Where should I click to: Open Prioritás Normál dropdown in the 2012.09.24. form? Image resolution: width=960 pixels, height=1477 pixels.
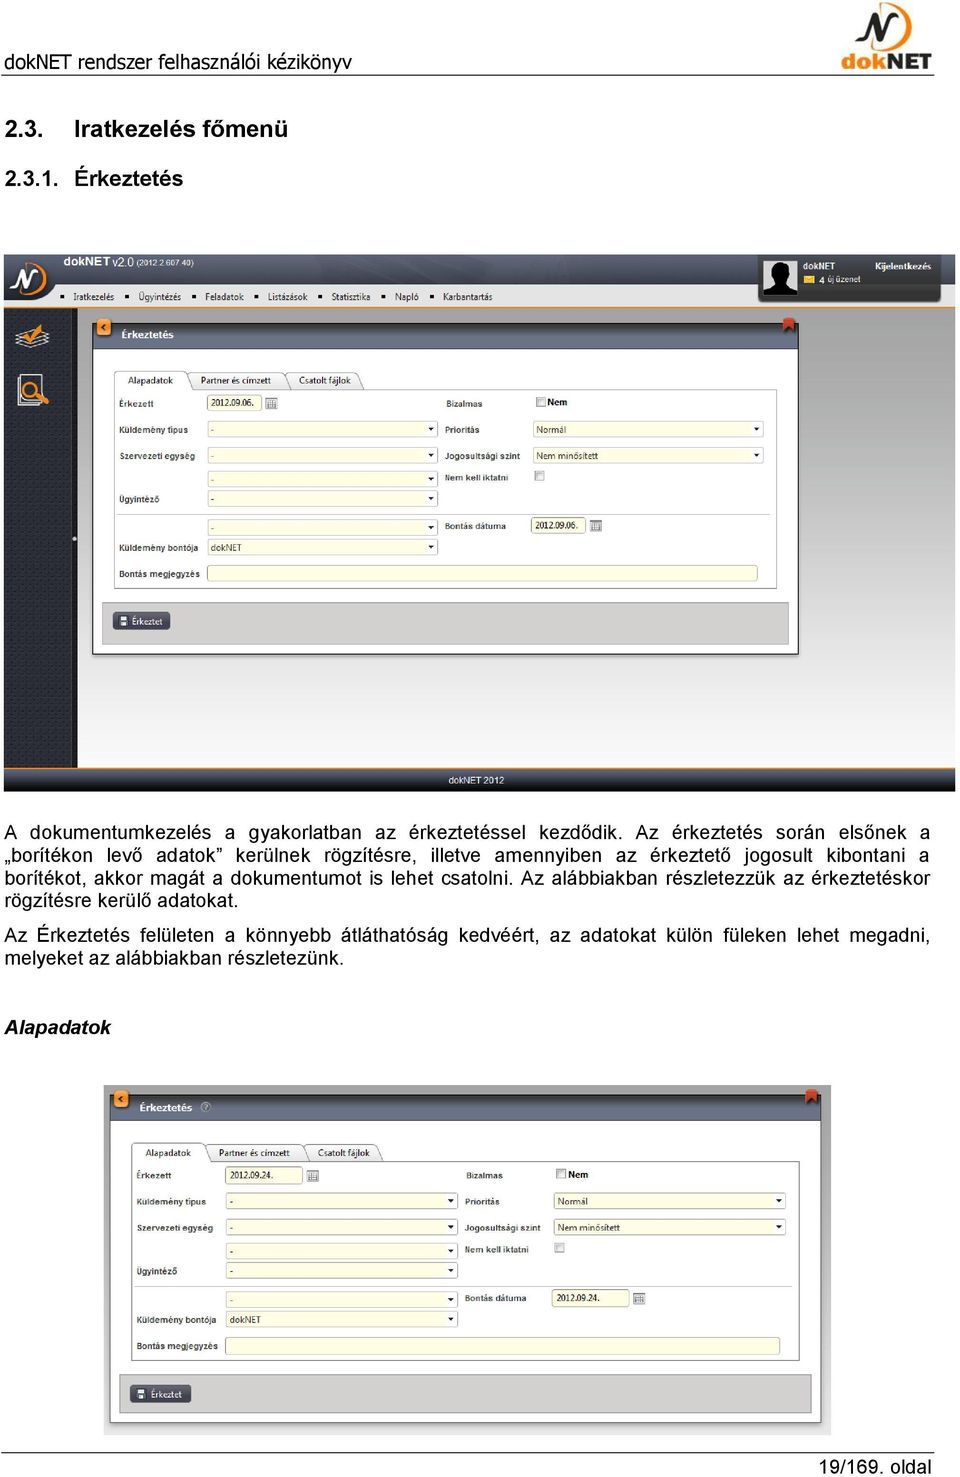[670, 1201]
